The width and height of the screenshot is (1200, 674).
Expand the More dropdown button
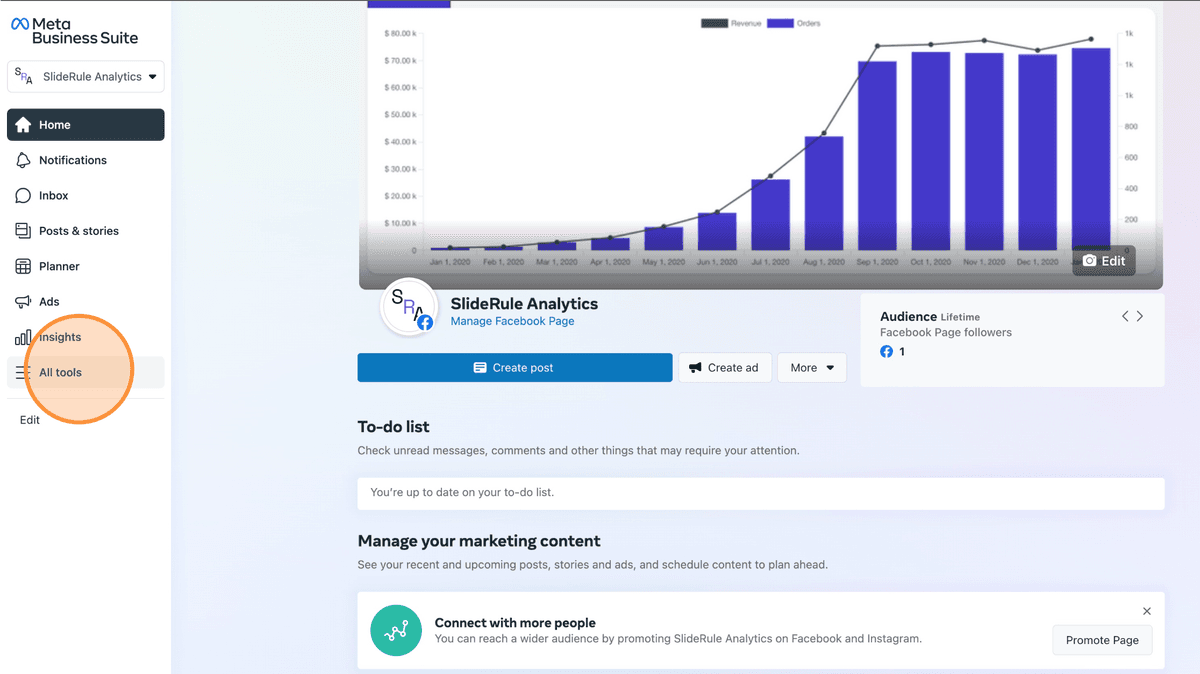pyautogui.click(x=812, y=368)
